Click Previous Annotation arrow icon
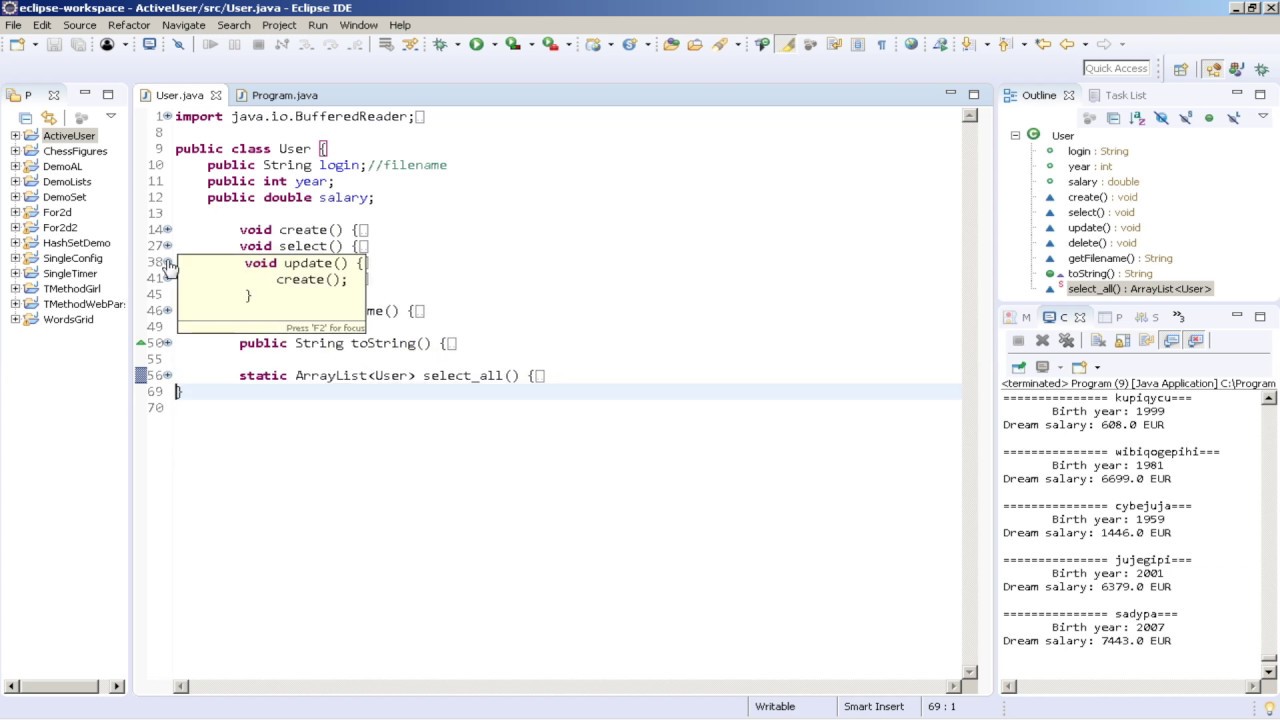This screenshot has width=1280, height=720. point(1006,44)
